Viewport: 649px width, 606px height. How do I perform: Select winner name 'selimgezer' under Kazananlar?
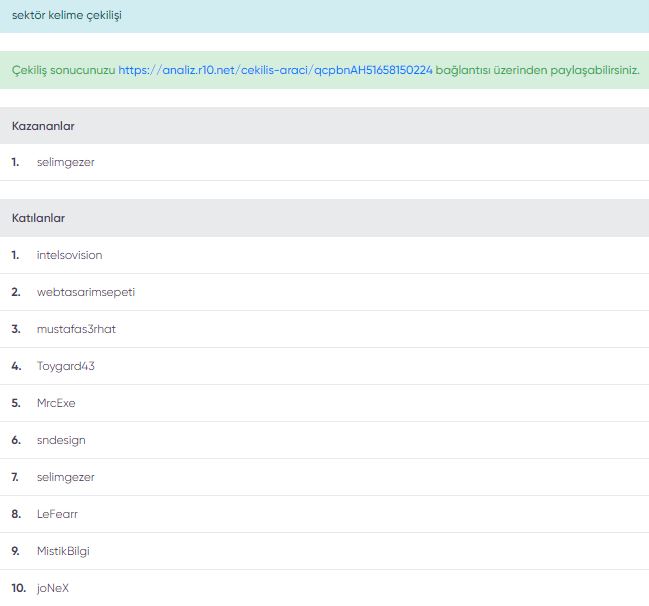pos(65,162)
